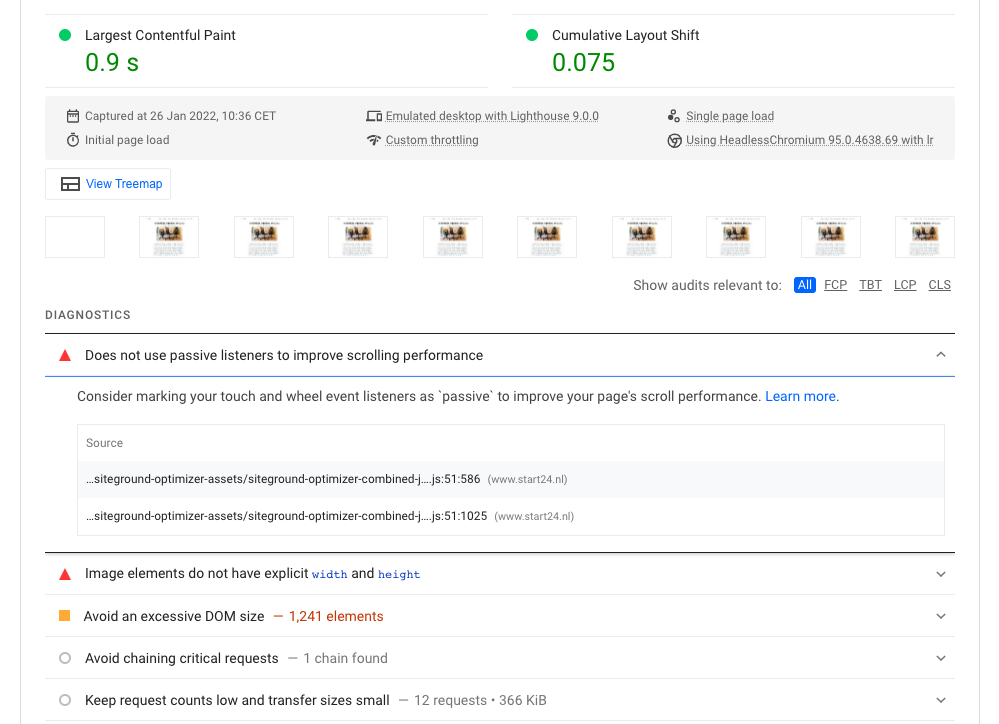999x724 pixels.
Task: Click the globe icon before HeadlessChromium
Action: click(x=674, y=140)
